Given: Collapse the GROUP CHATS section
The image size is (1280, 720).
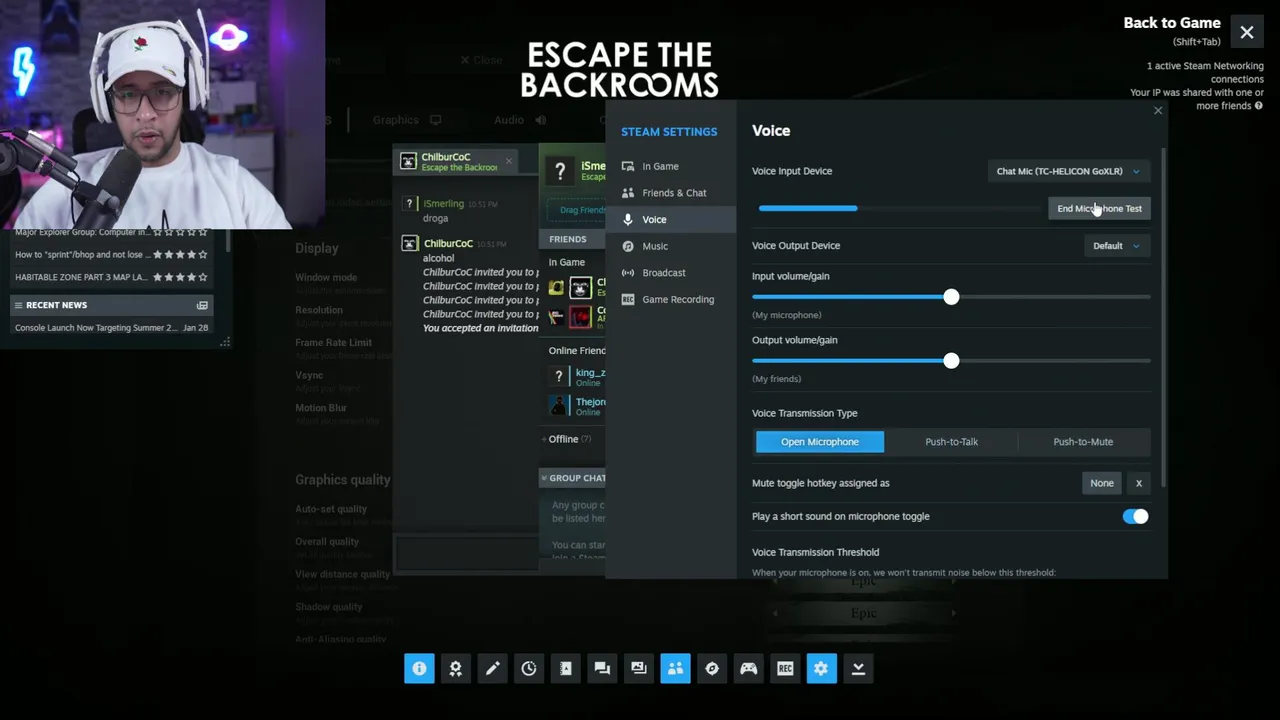Looking at the screenshot, I should click(574, 478).
